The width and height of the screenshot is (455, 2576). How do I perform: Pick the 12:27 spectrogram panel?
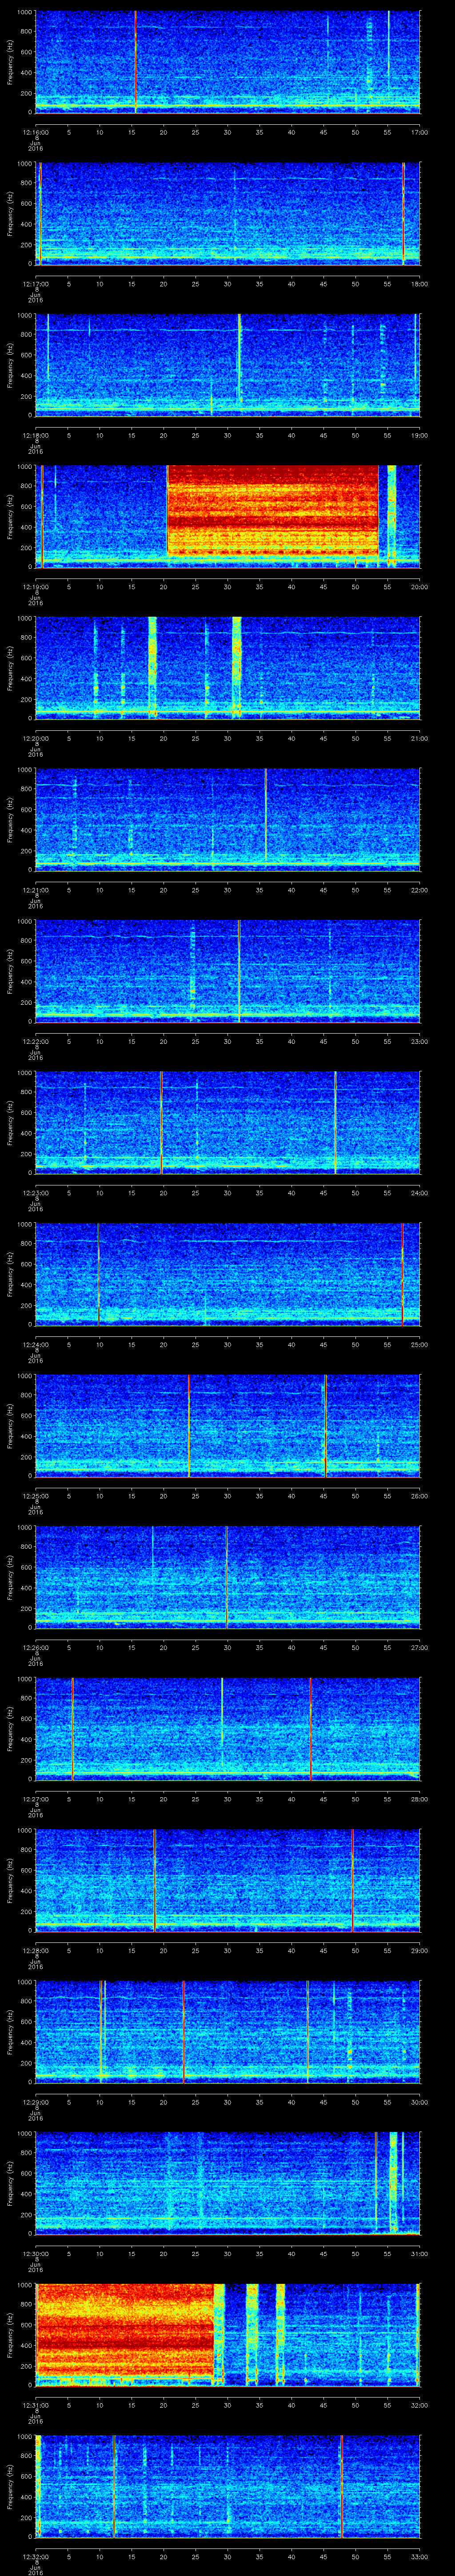(x=228, y=1728)
